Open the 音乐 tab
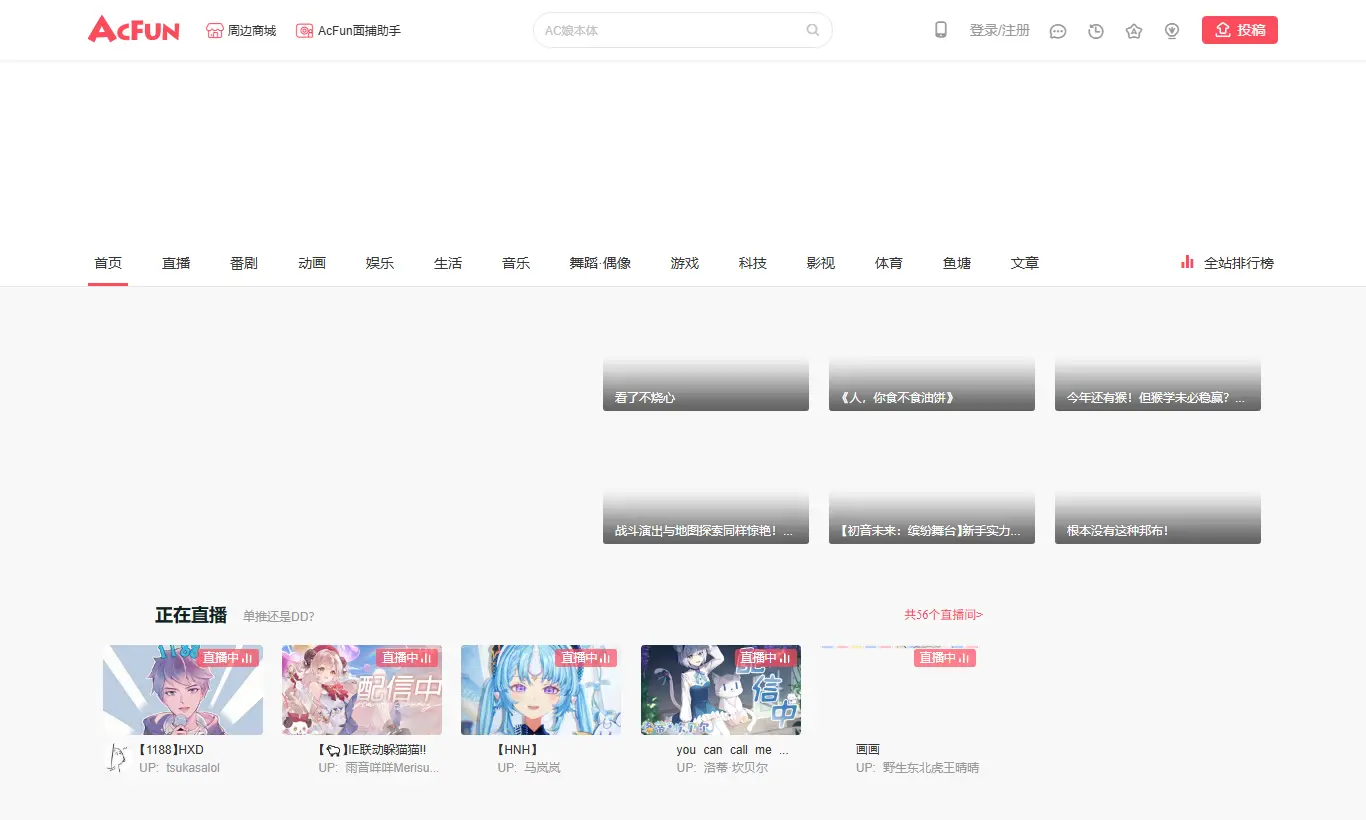The width and height of the screenshot is (1366, 820). 516,263
